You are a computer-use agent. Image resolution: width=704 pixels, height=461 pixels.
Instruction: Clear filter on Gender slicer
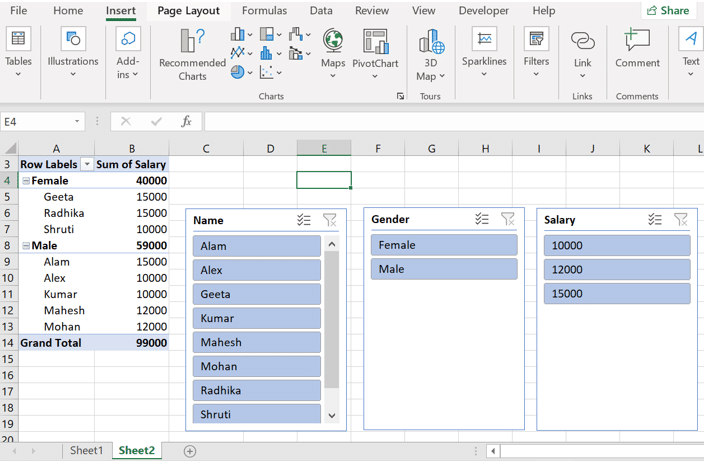point(508,219)
